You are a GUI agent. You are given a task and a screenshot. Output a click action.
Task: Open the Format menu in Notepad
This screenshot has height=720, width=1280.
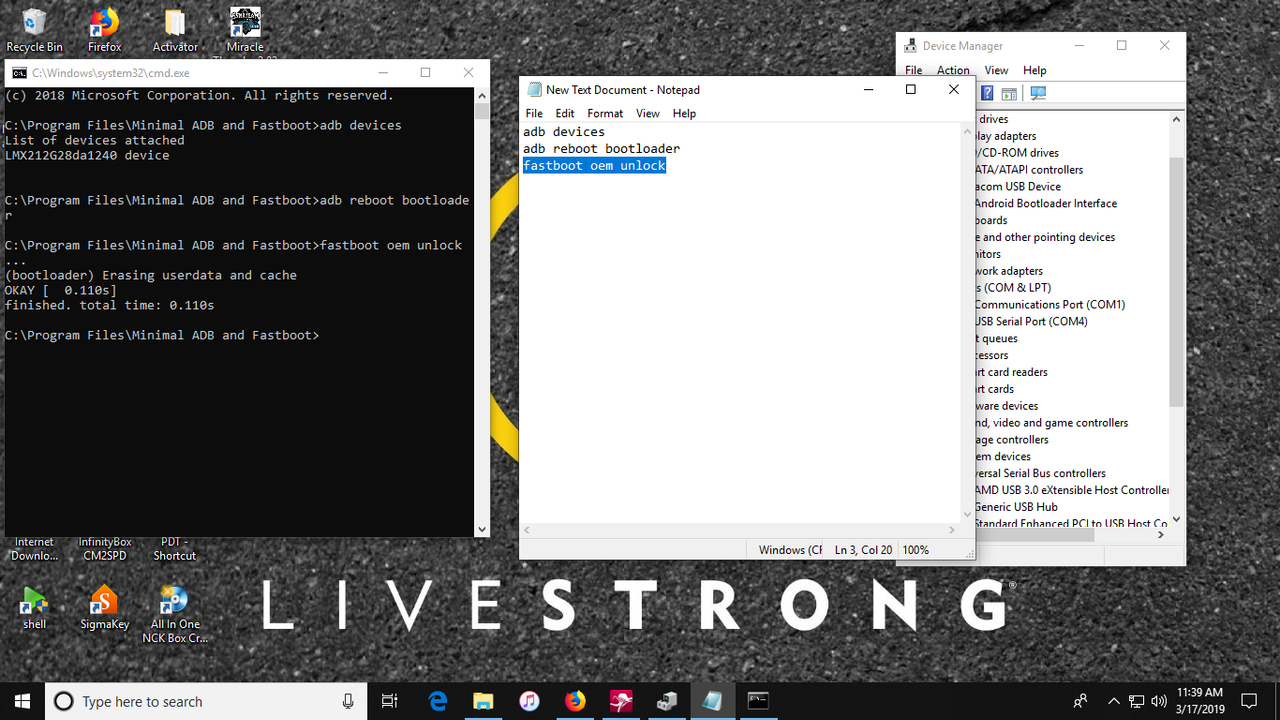[x=604, y=113]
